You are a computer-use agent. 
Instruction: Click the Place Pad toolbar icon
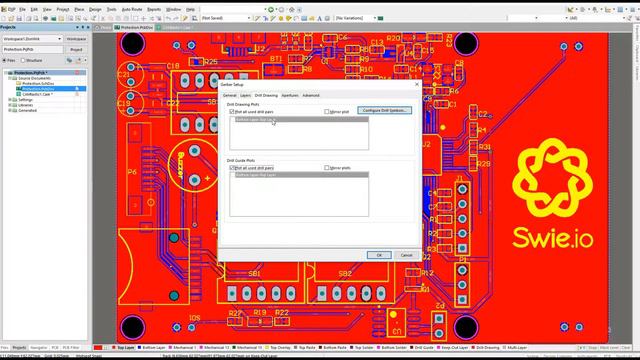281,18
